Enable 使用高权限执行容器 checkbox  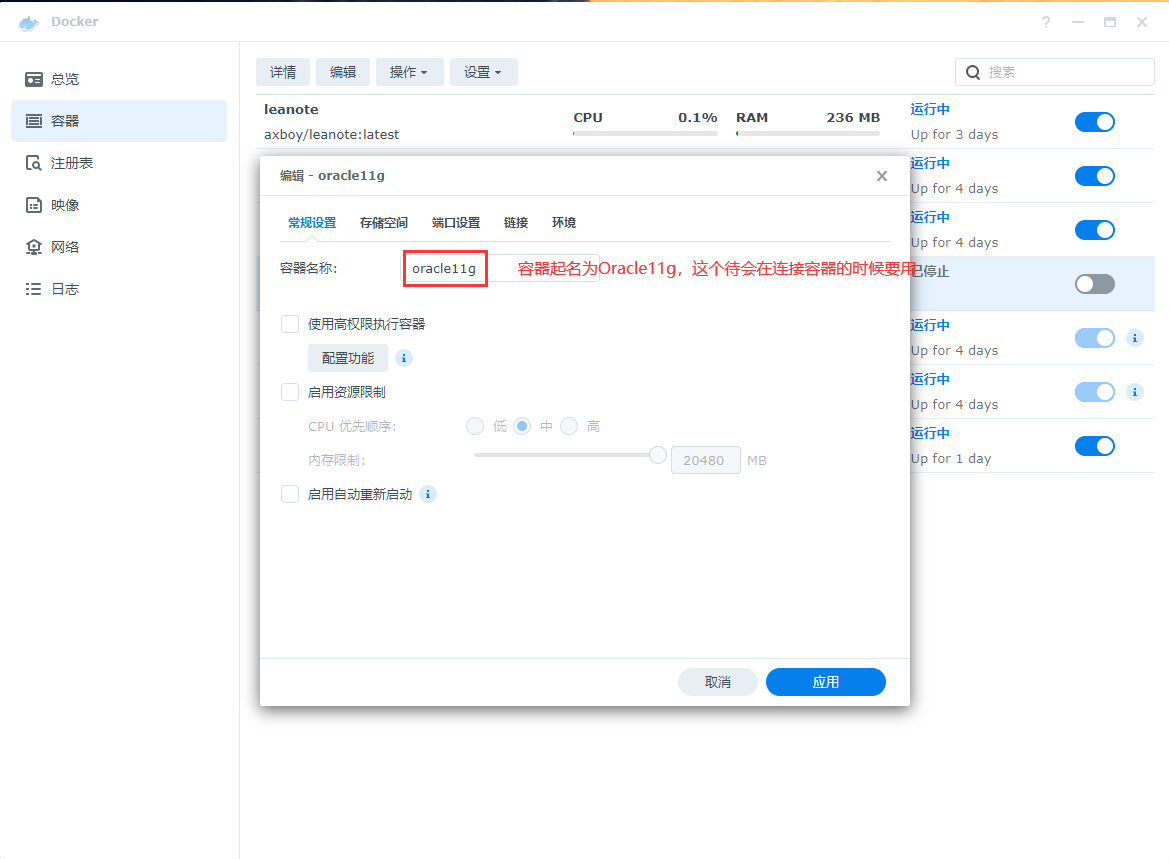[x=290, y=324]
